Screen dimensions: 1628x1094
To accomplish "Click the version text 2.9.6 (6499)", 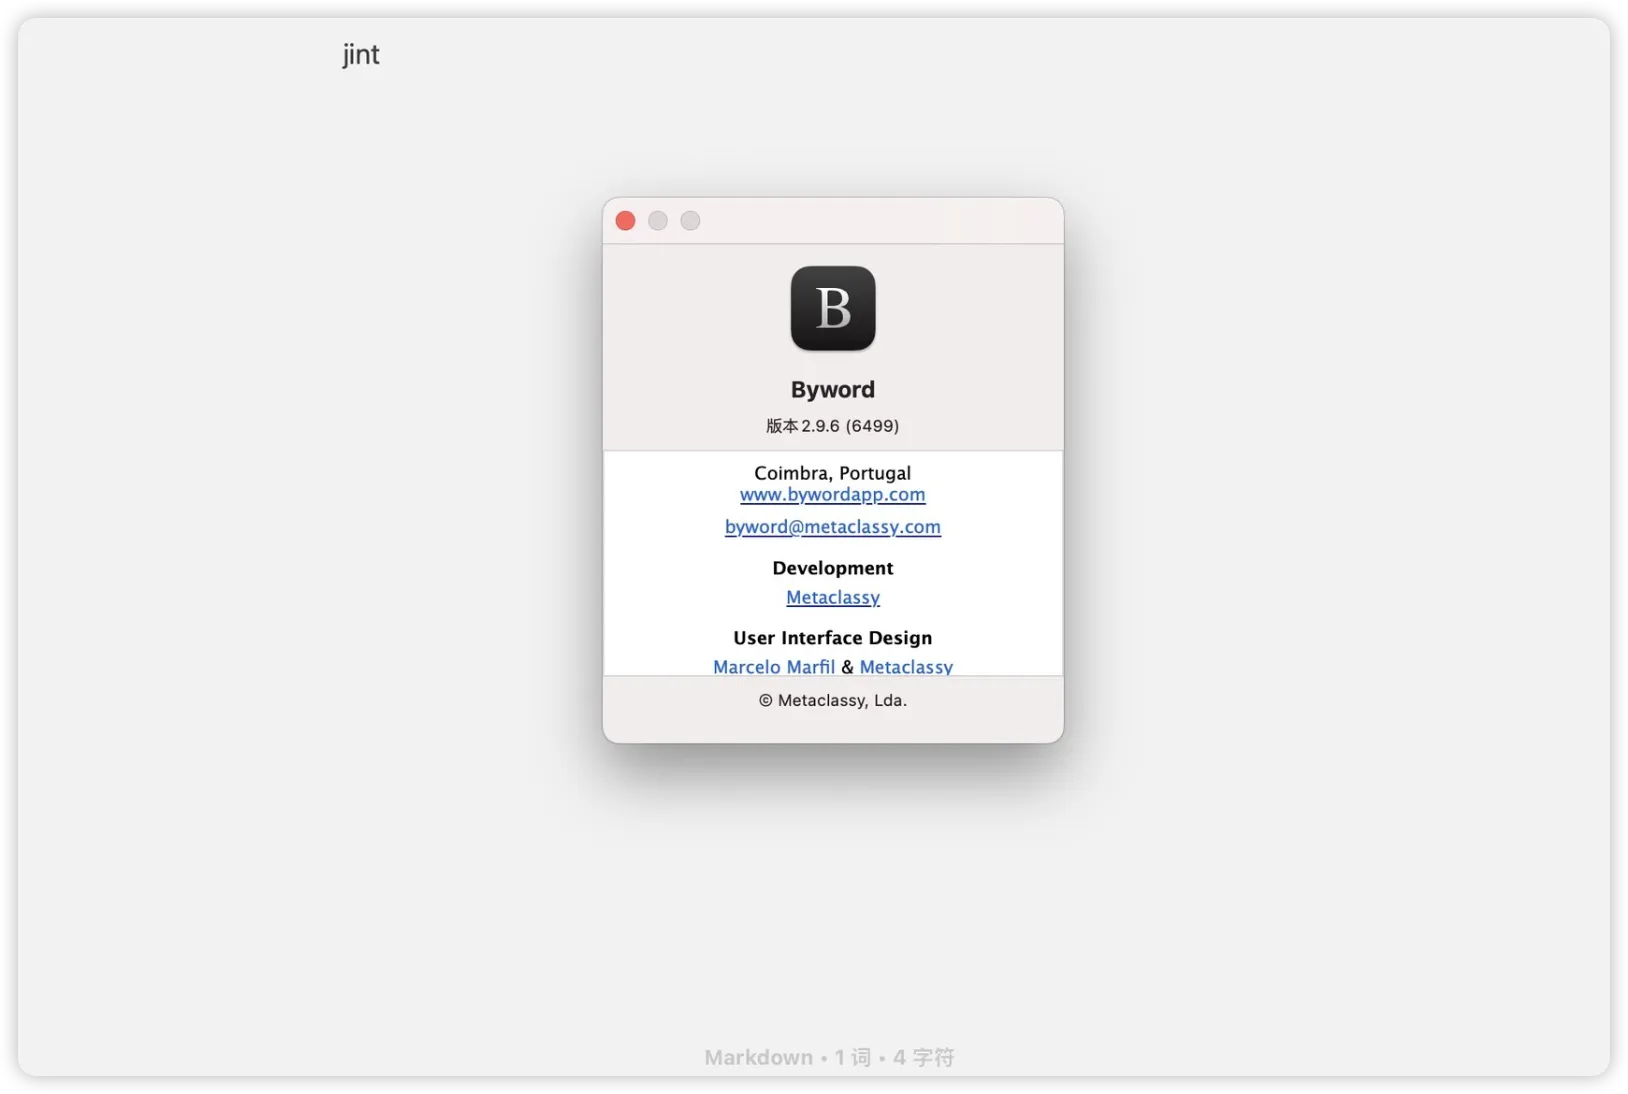I will click(833, 426).
